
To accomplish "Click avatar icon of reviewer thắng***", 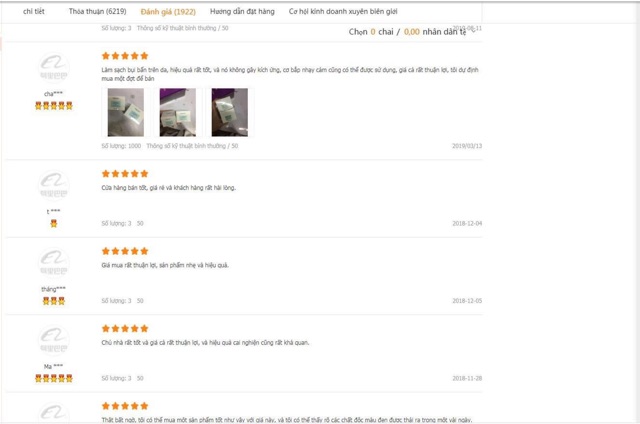I will [53, 263].
